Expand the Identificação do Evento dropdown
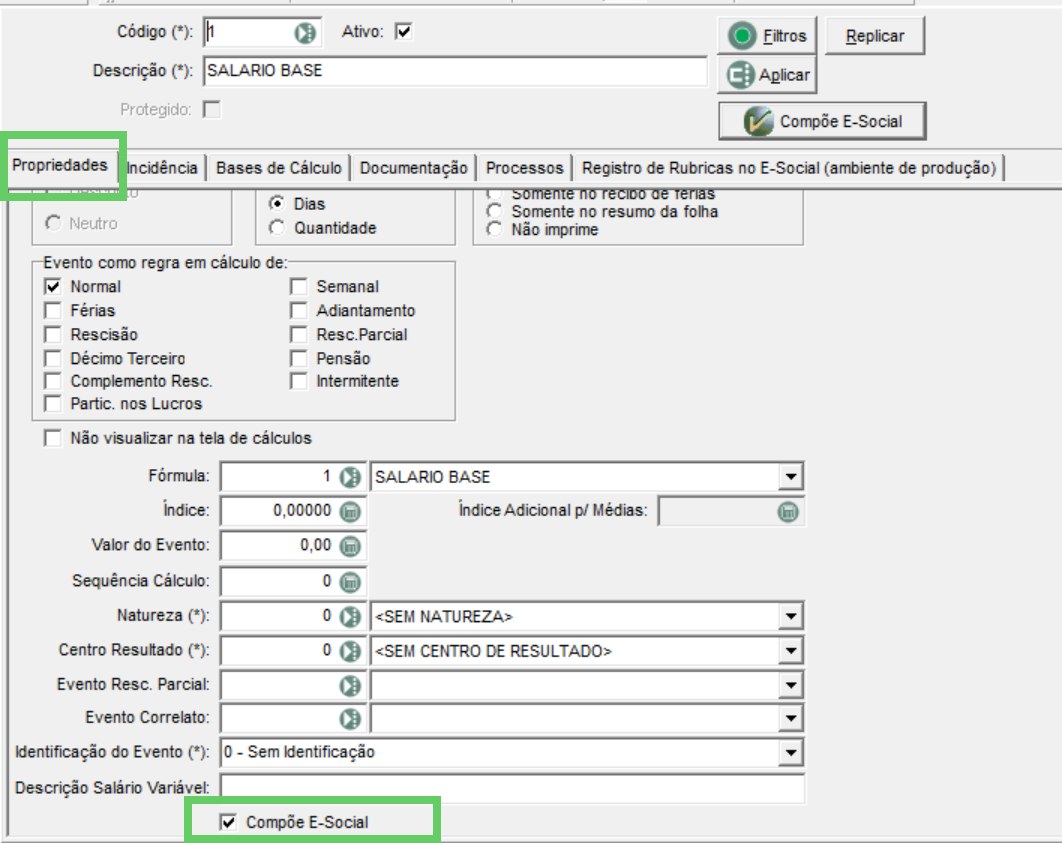This screenshot has height=843, width=1062. [x=790, y=753]
